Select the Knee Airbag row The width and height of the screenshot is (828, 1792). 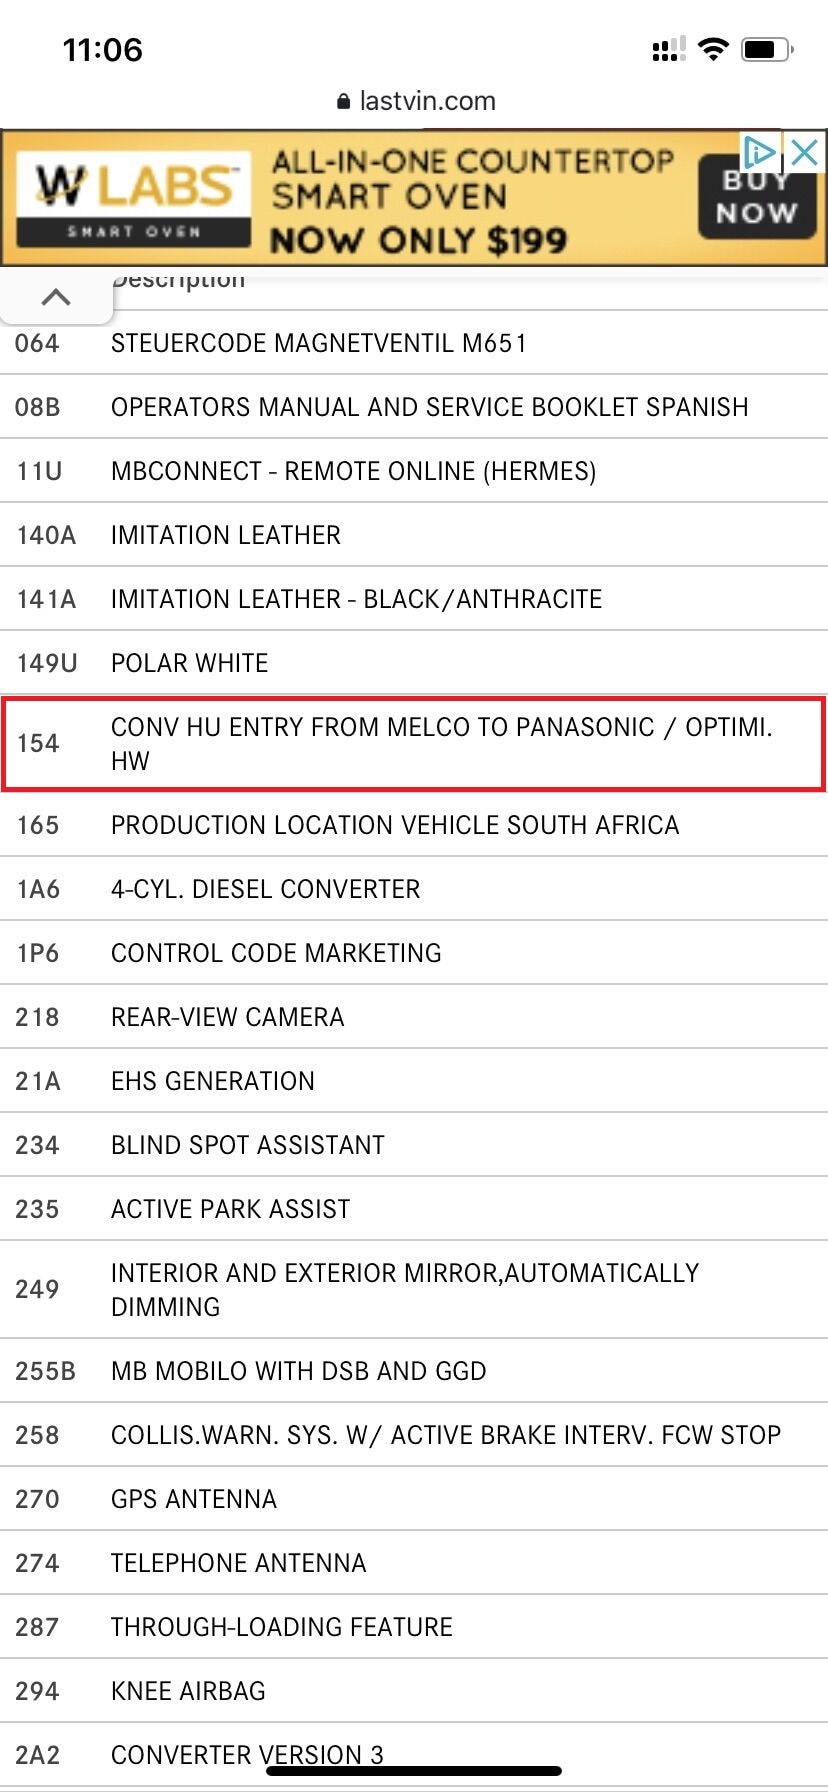point(414,1691)
